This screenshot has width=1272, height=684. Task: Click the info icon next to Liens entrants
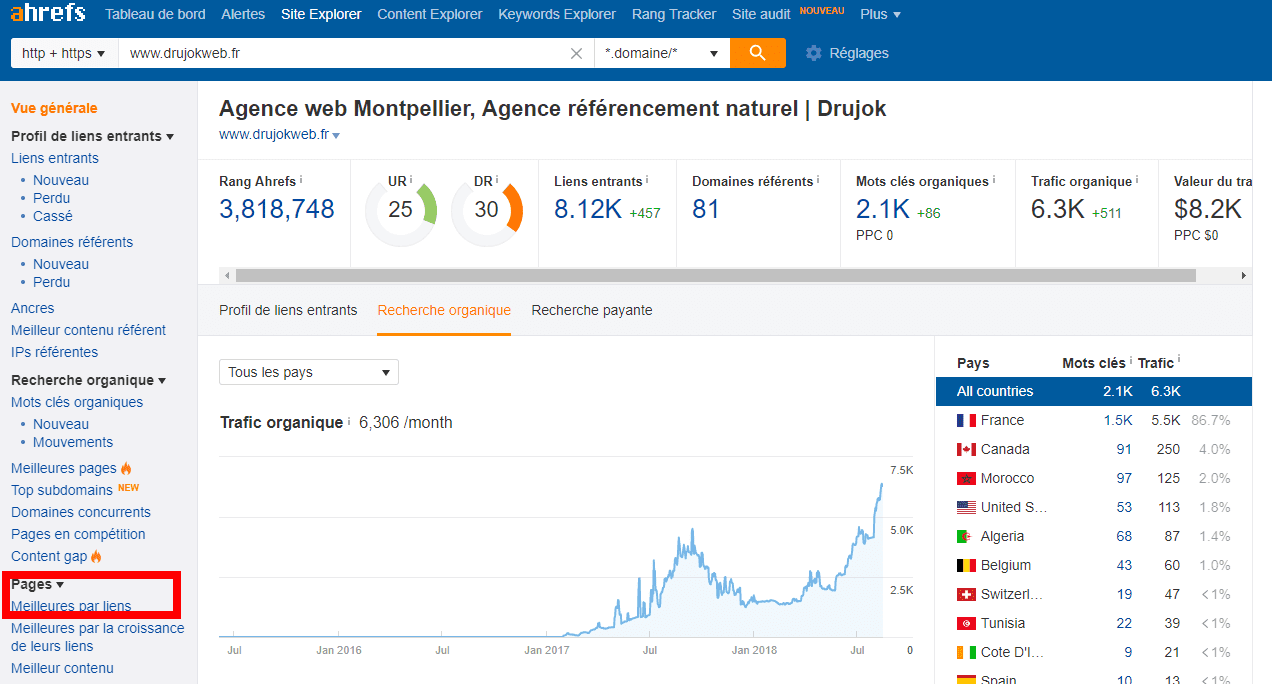pos(647,180)
